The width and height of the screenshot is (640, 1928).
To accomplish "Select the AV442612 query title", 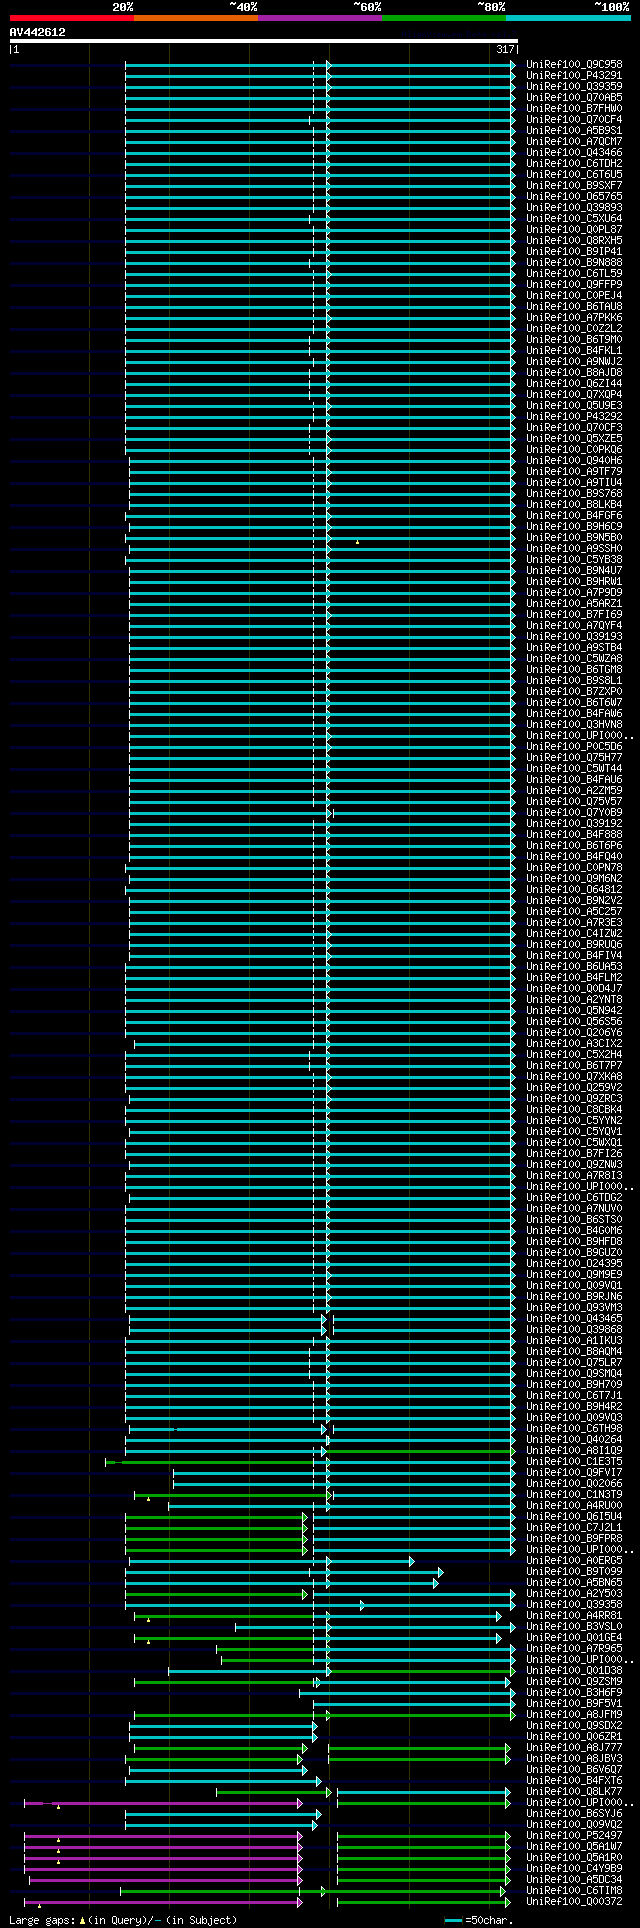I will tap(38, 32).
